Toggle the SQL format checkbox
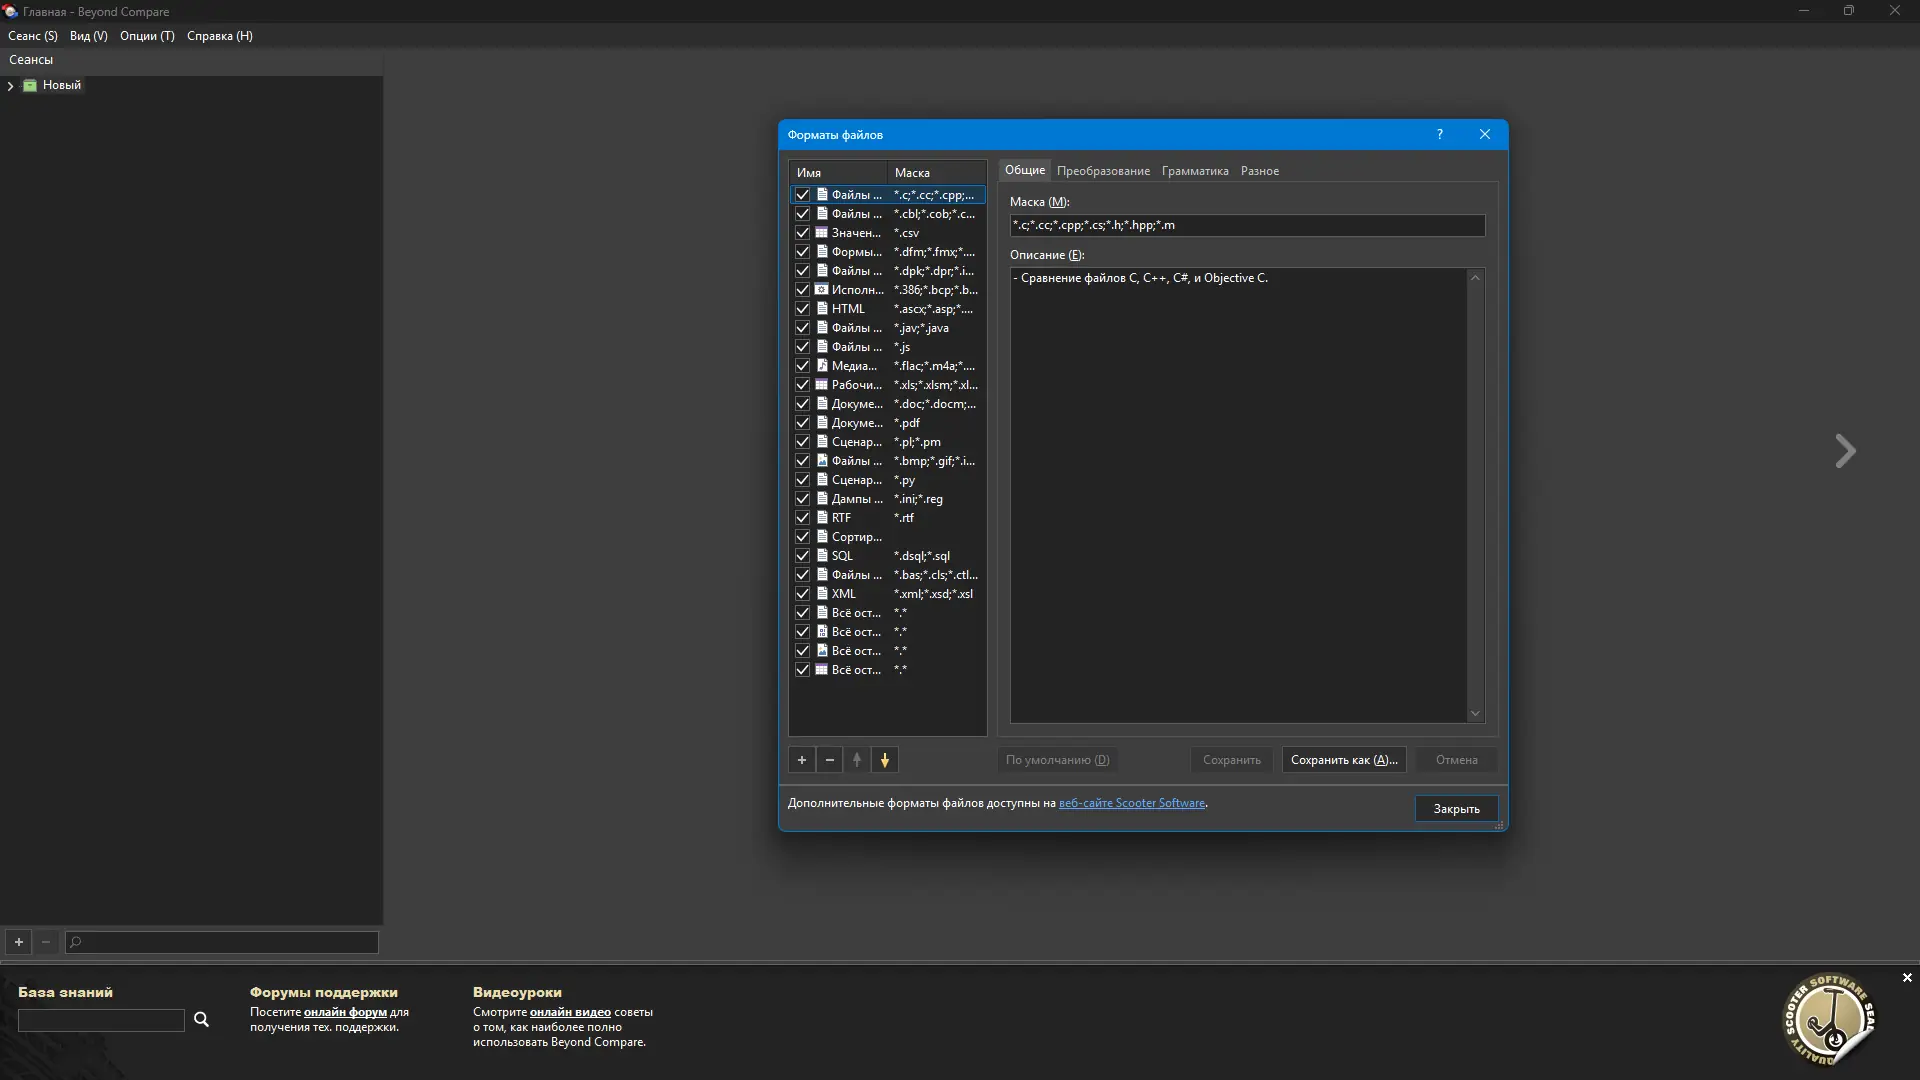Viewport: 1920px width, 1080px height. pyautogui.click(x=802, y=556)
